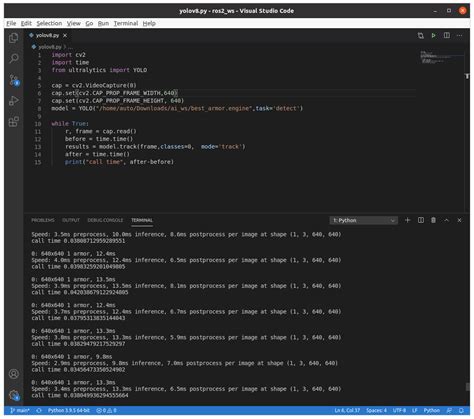Click 'after = time.time()' code line
This screenshot has height=419, width=474.
click(97, 154)
